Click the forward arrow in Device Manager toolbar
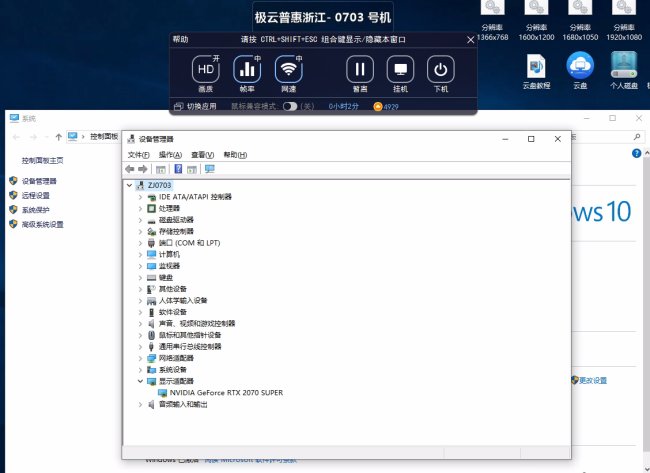The width and height of the screenshot is (650, 473). (x=143, y=169)
